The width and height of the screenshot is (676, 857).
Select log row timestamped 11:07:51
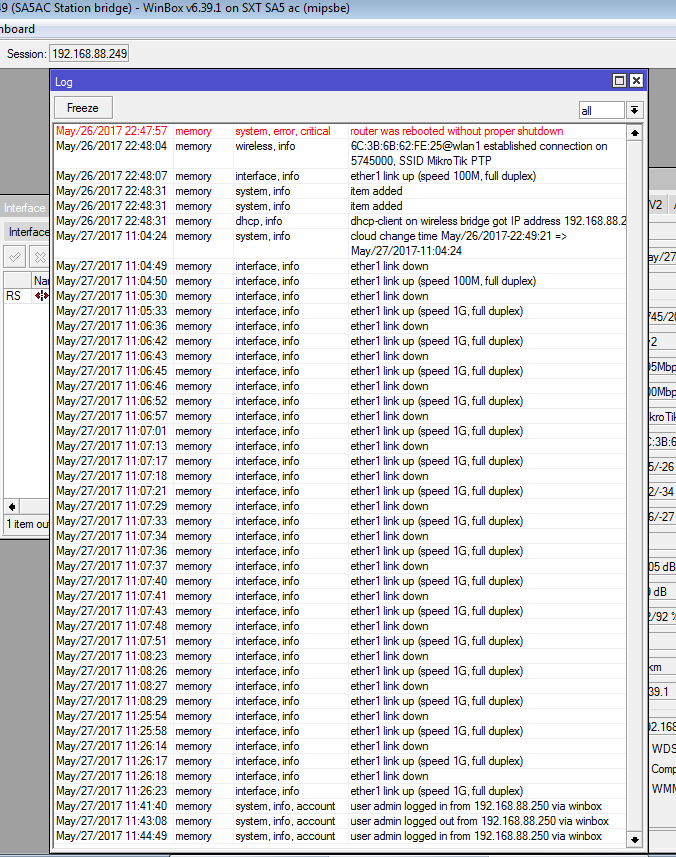tap(340, 641)
